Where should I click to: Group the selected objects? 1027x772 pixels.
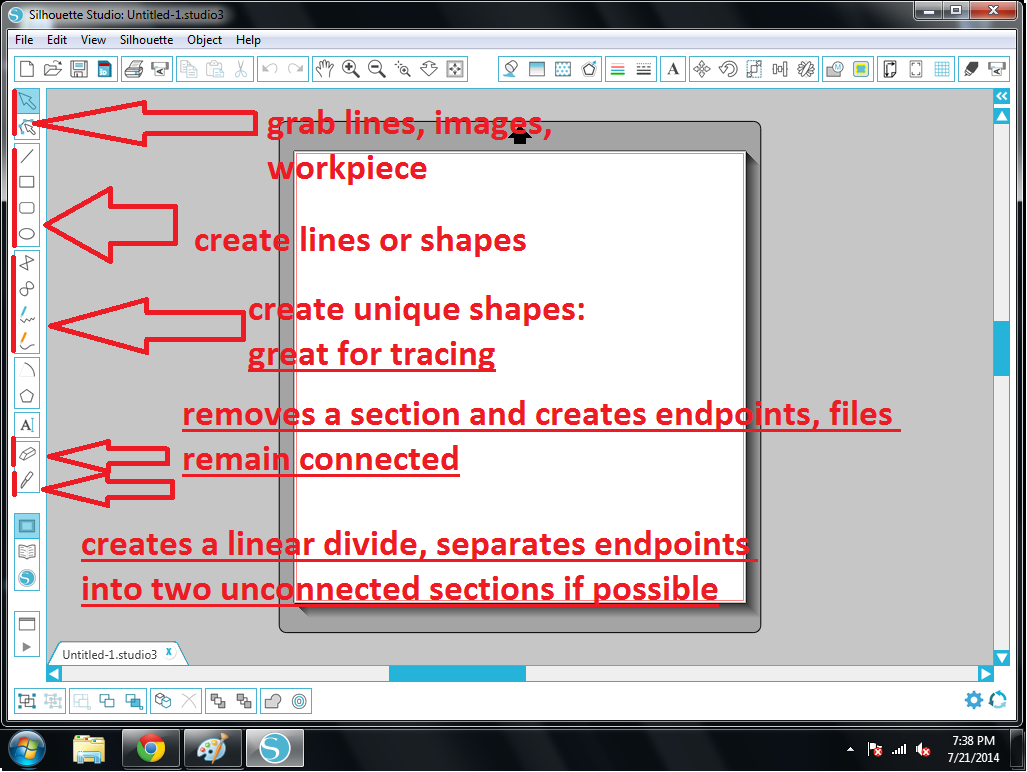point(27,701)
